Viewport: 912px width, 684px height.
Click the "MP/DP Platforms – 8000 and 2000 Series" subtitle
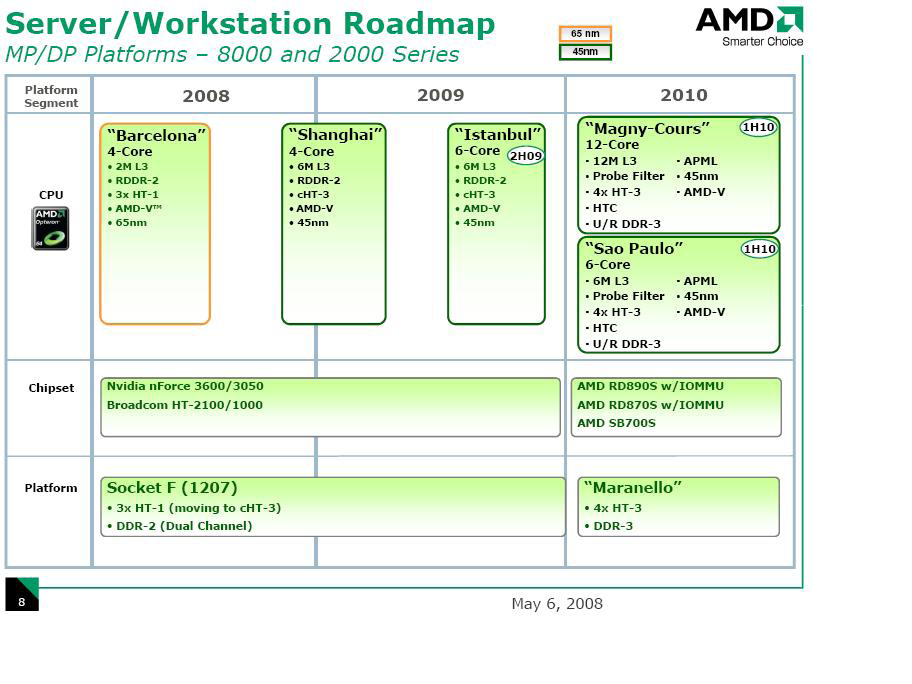[232, 55]
